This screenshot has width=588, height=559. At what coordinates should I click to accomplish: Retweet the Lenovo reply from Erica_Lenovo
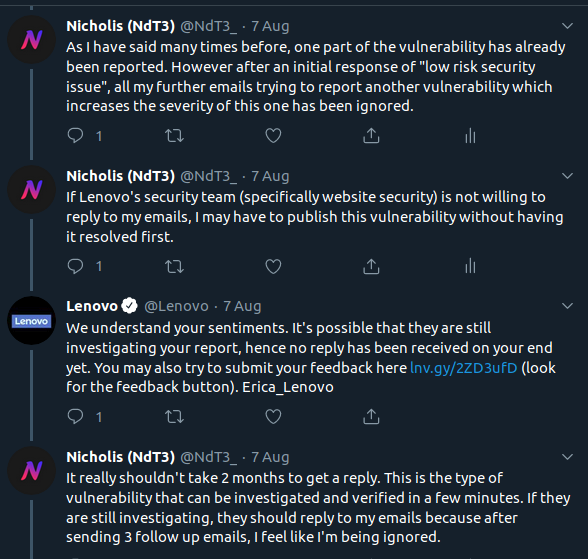click(x=174, y=417)
